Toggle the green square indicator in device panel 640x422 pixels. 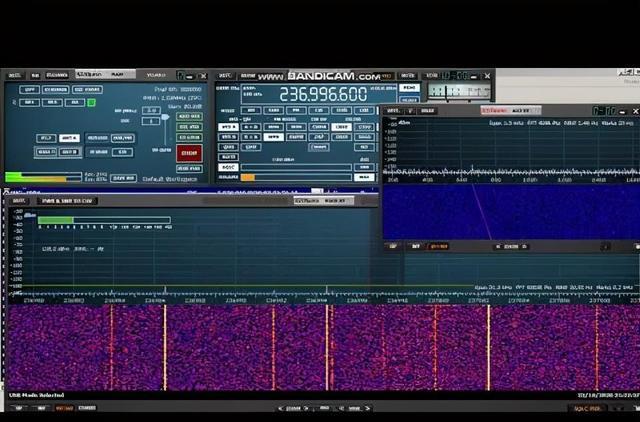pyautogui.click(x=91, y=102)
